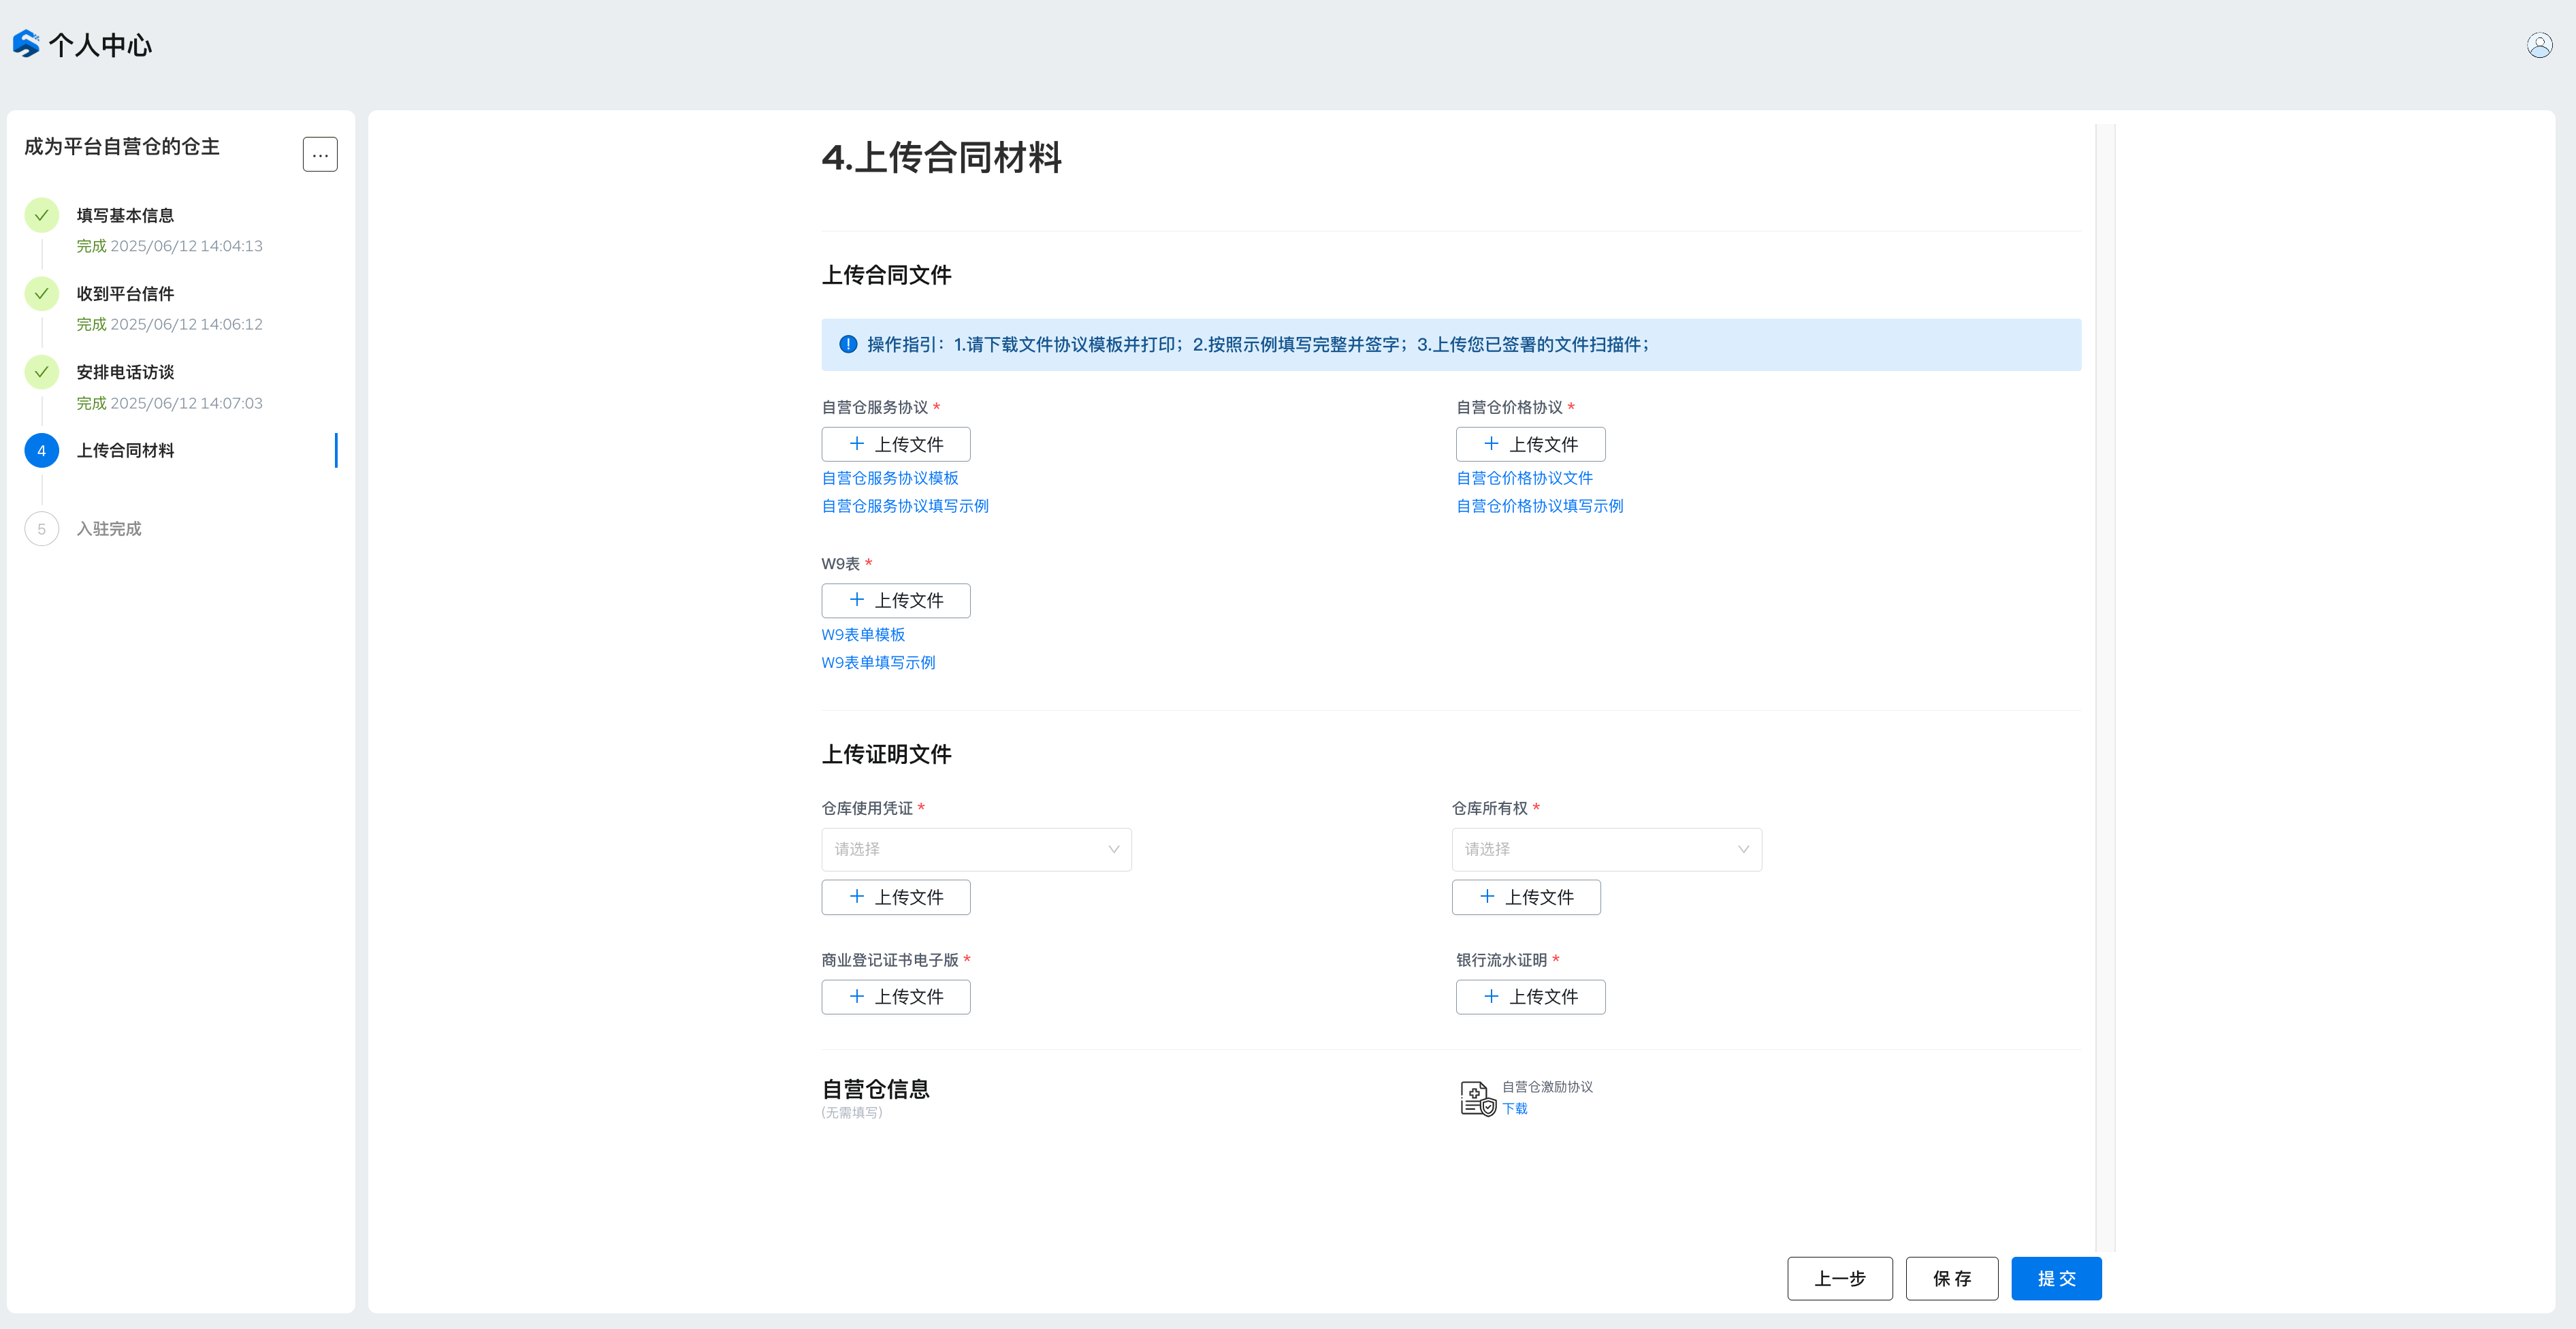Click the checkmark icon for 收到平台信件 step

(42, 293)
